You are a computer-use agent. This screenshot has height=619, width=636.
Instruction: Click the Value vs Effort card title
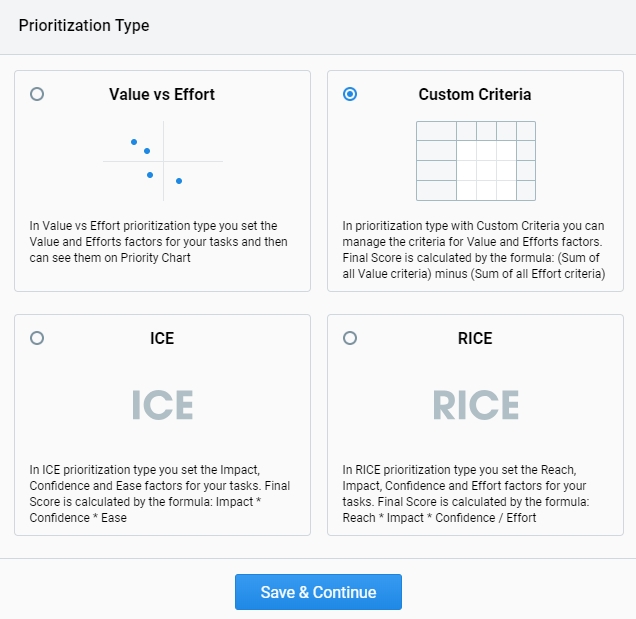click(162, 95)
